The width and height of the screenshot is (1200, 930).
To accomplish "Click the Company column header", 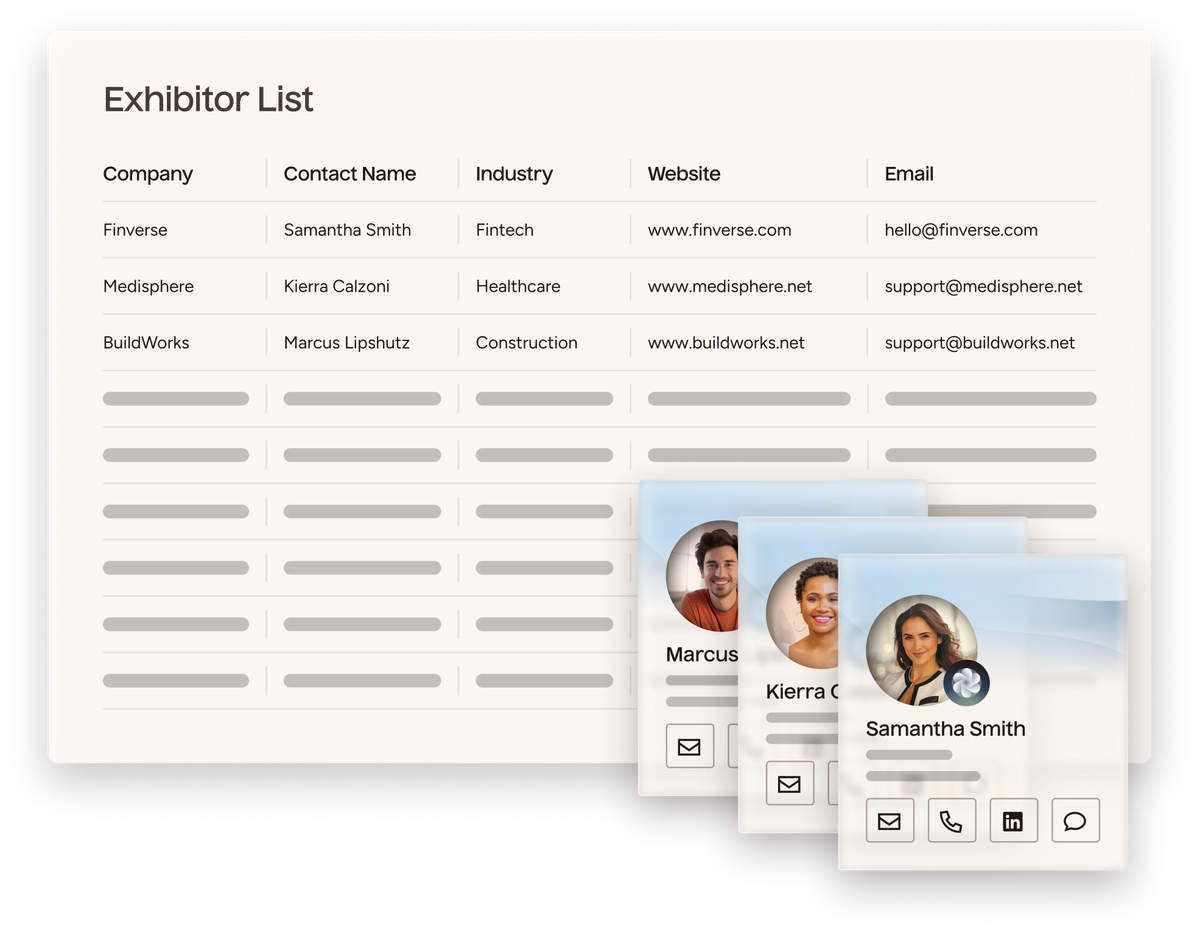I will 147,173.
